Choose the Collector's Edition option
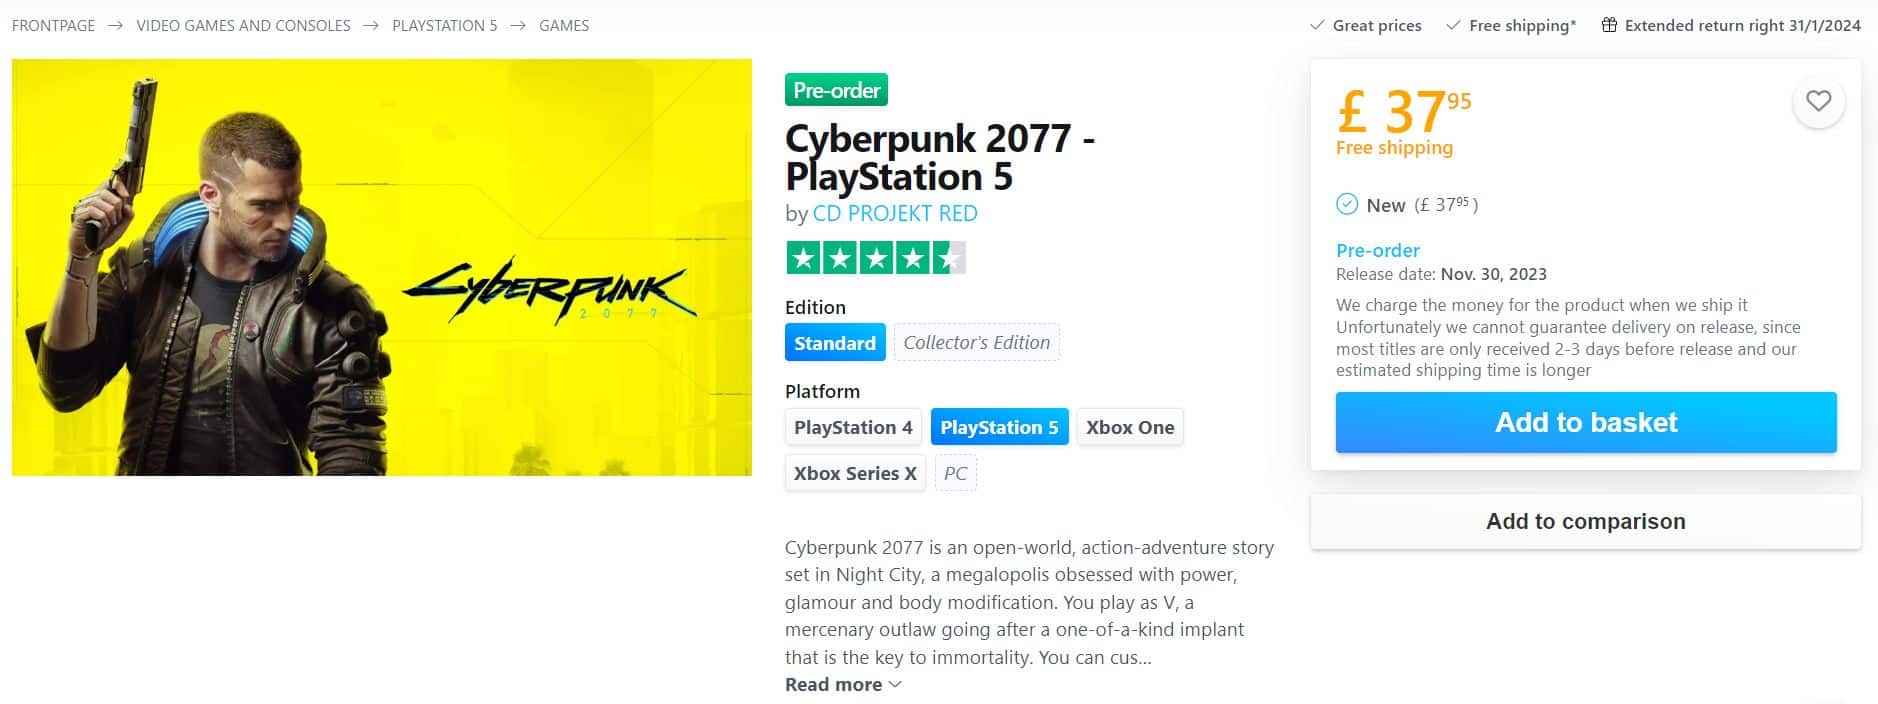 976,342
